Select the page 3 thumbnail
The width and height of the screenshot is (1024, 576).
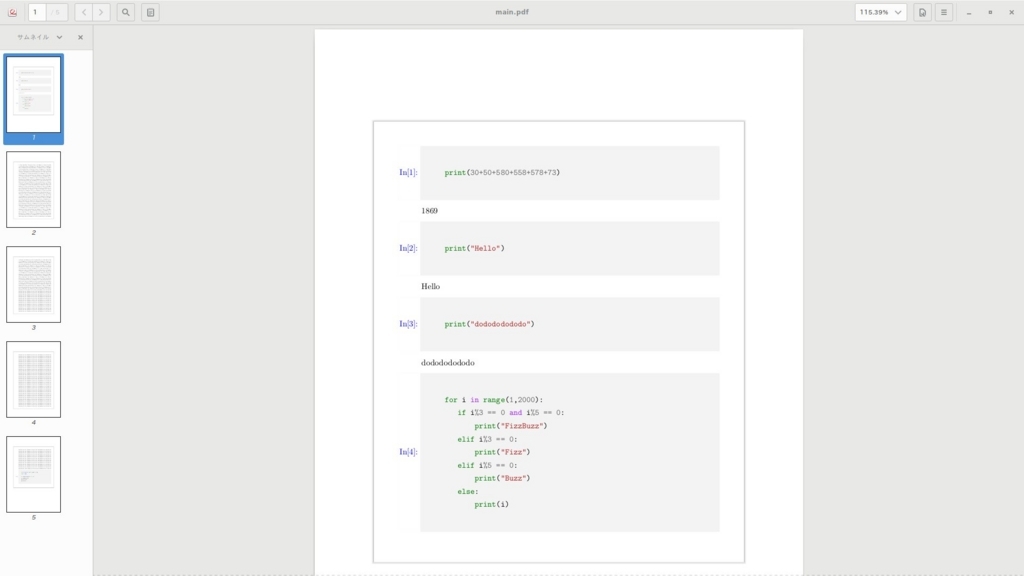pos(33,284)
